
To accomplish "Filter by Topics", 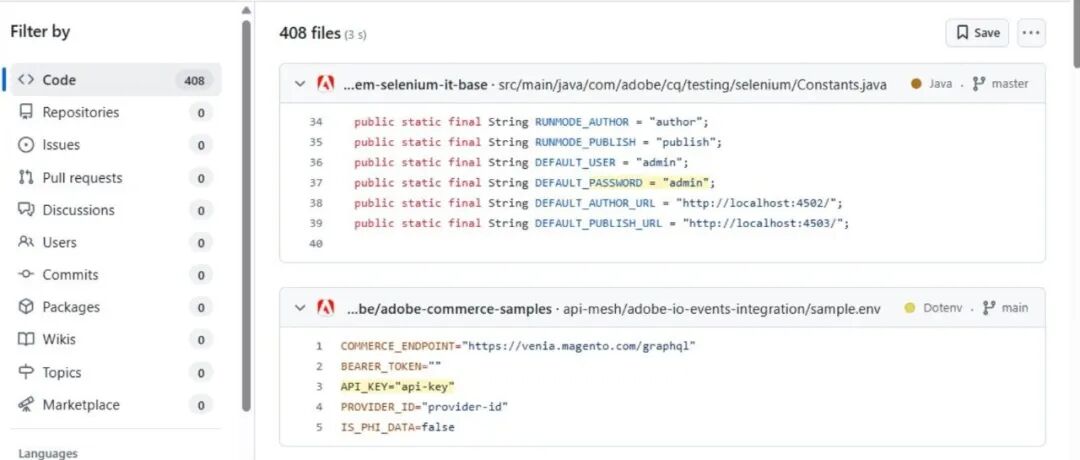I will pos(116,373).
